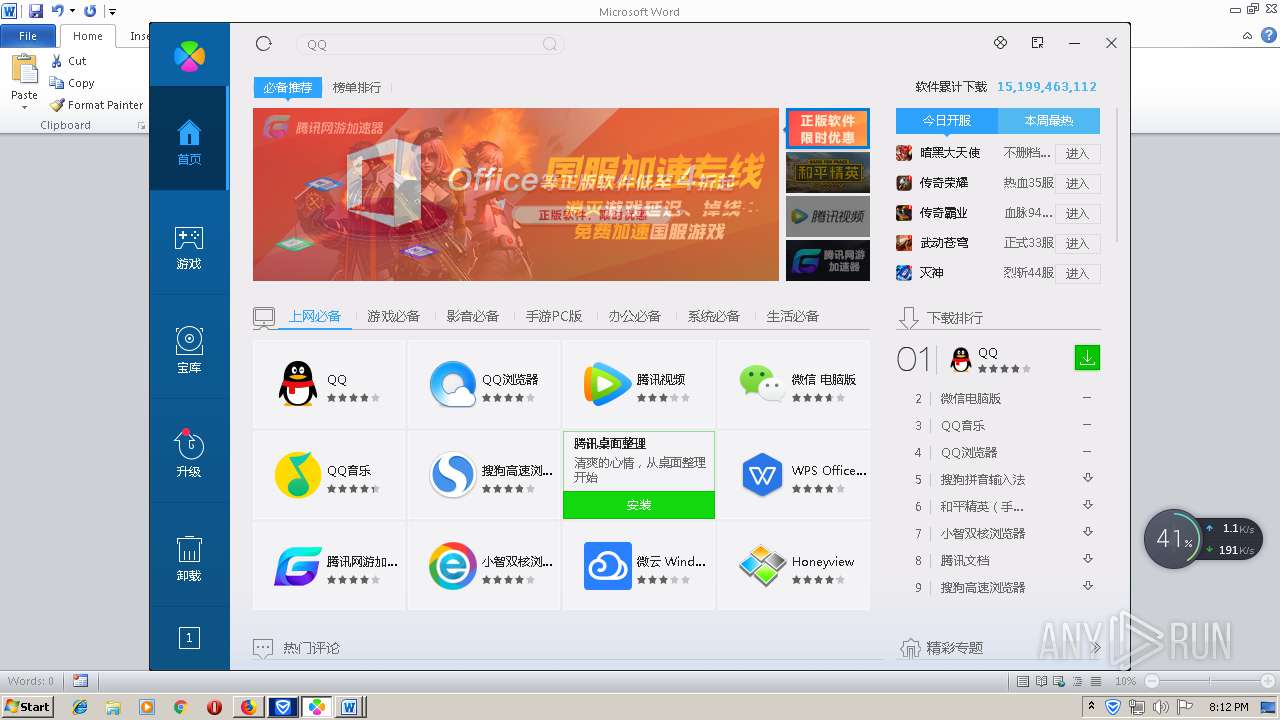This screenshot has height=720, width=1280.
Task: Select the 和平精英 banner thumbnail
Action: (x=827, y=172)
